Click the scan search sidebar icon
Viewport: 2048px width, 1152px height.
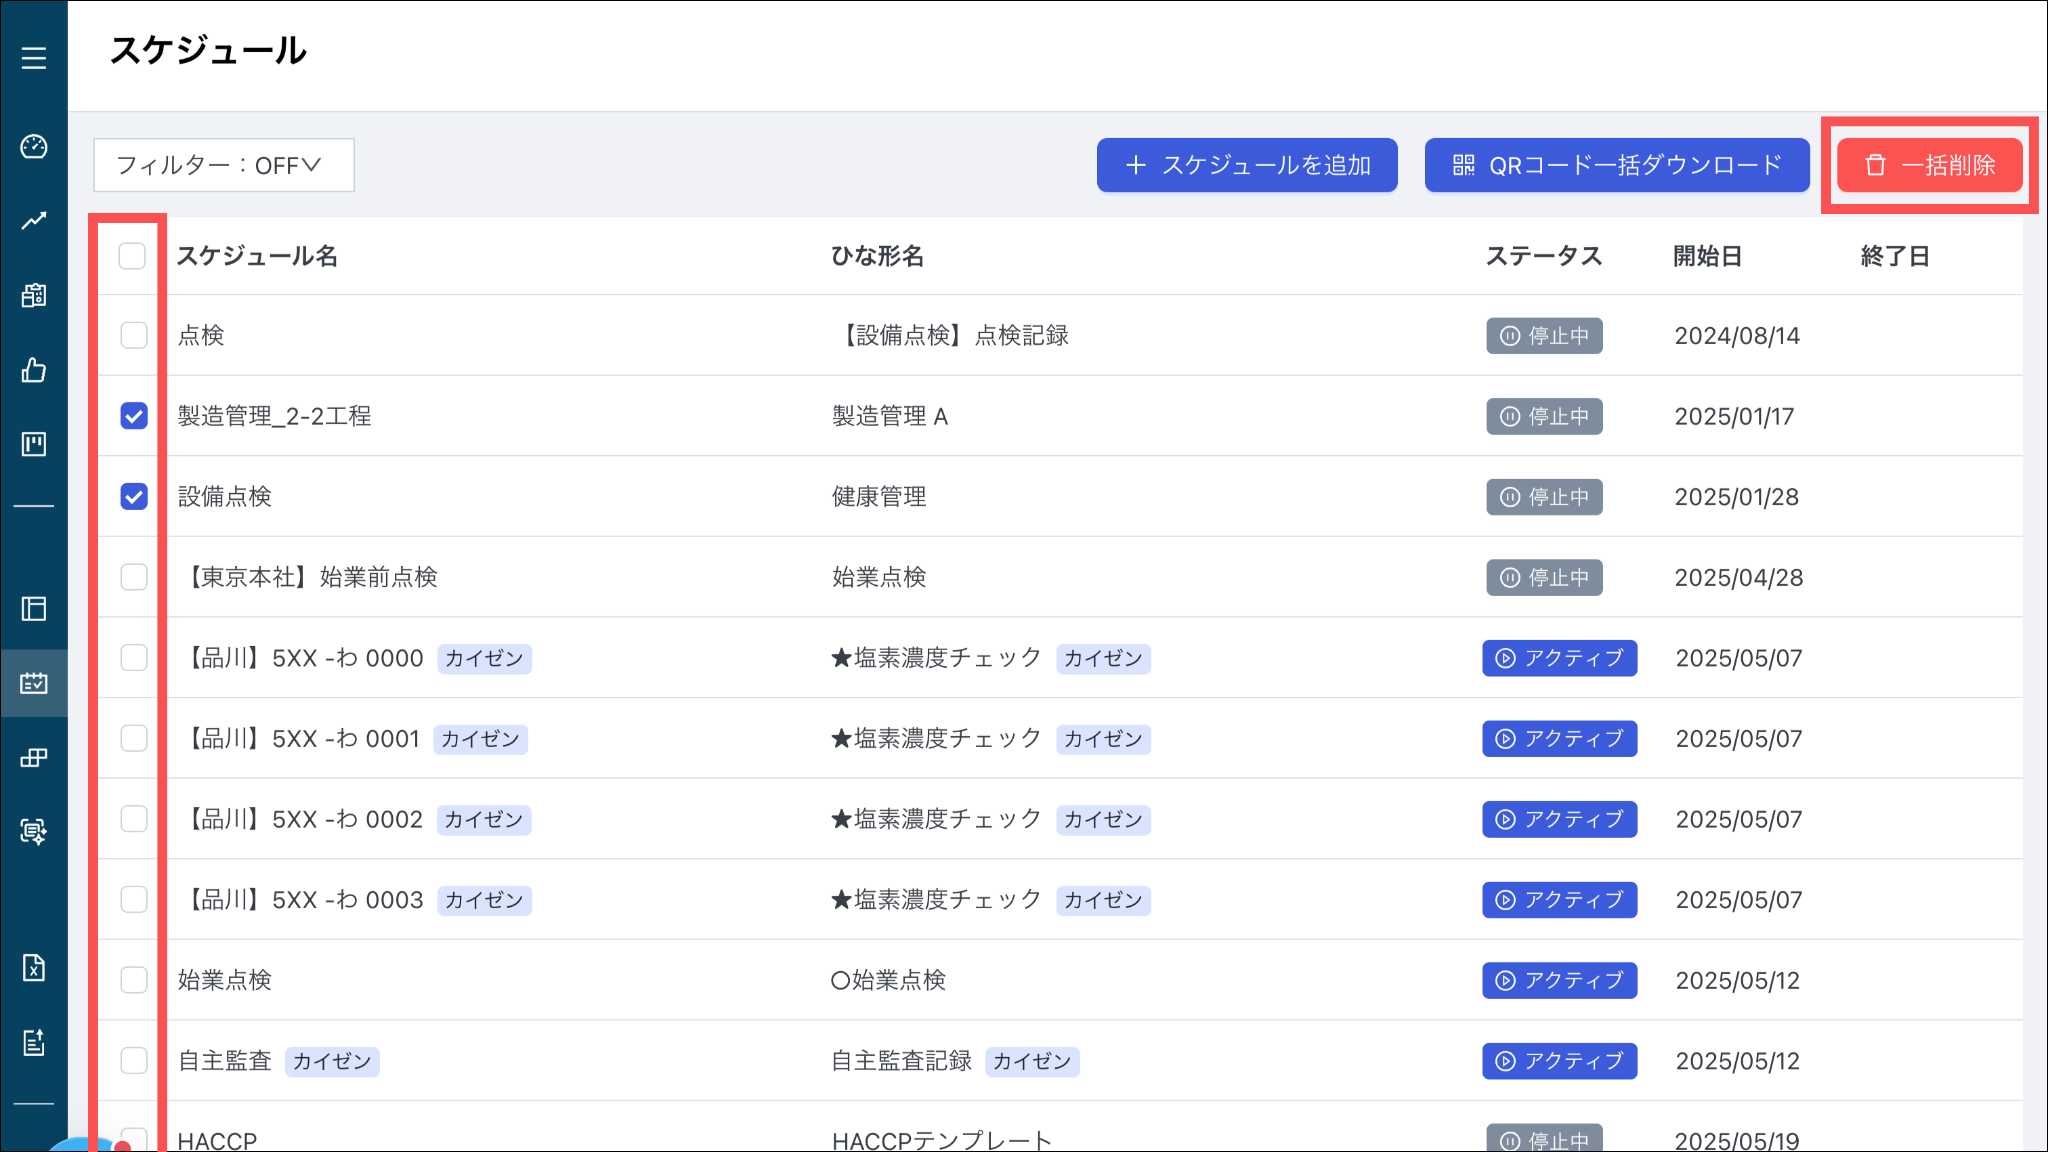coord(34,831)
